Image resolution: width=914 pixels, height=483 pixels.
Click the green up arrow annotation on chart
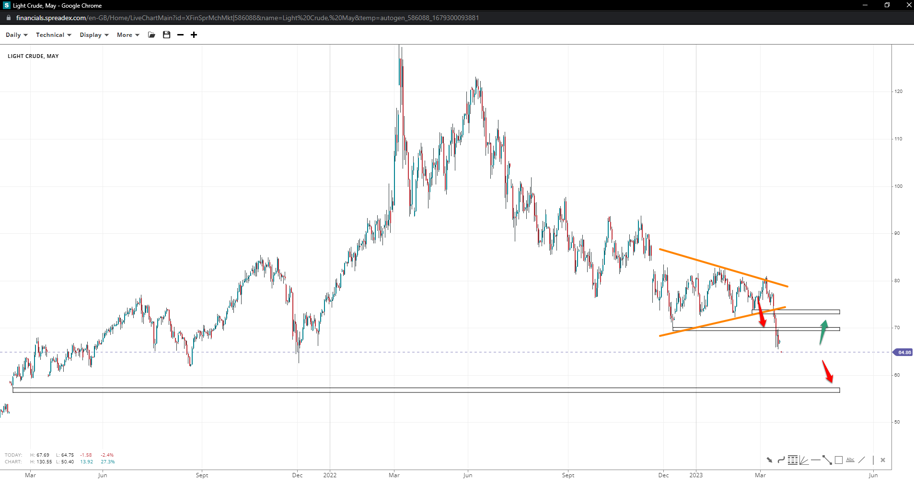tap(823, 332)
